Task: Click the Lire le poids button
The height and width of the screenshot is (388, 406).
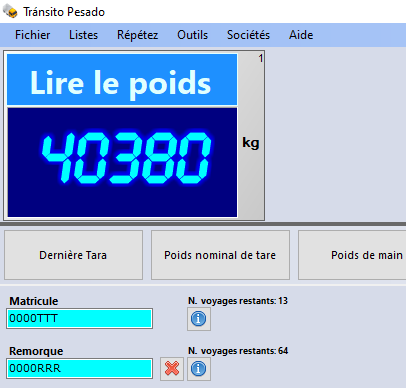Action: [122, 80]
